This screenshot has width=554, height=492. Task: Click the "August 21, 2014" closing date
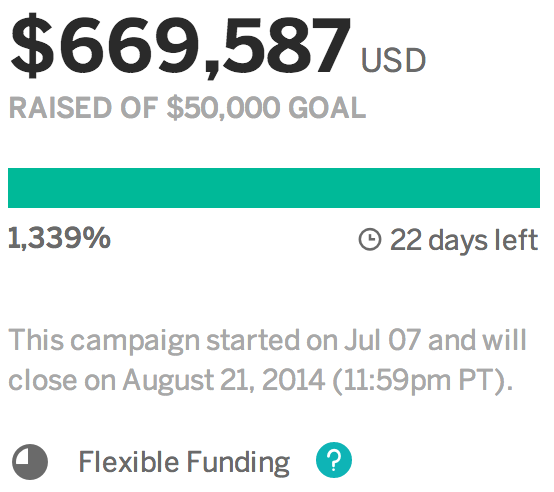pyautogui.click(x=224, y=380)
